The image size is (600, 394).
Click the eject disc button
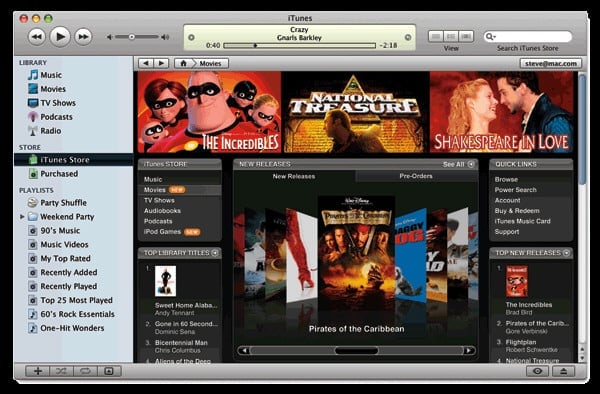point(563,371)
